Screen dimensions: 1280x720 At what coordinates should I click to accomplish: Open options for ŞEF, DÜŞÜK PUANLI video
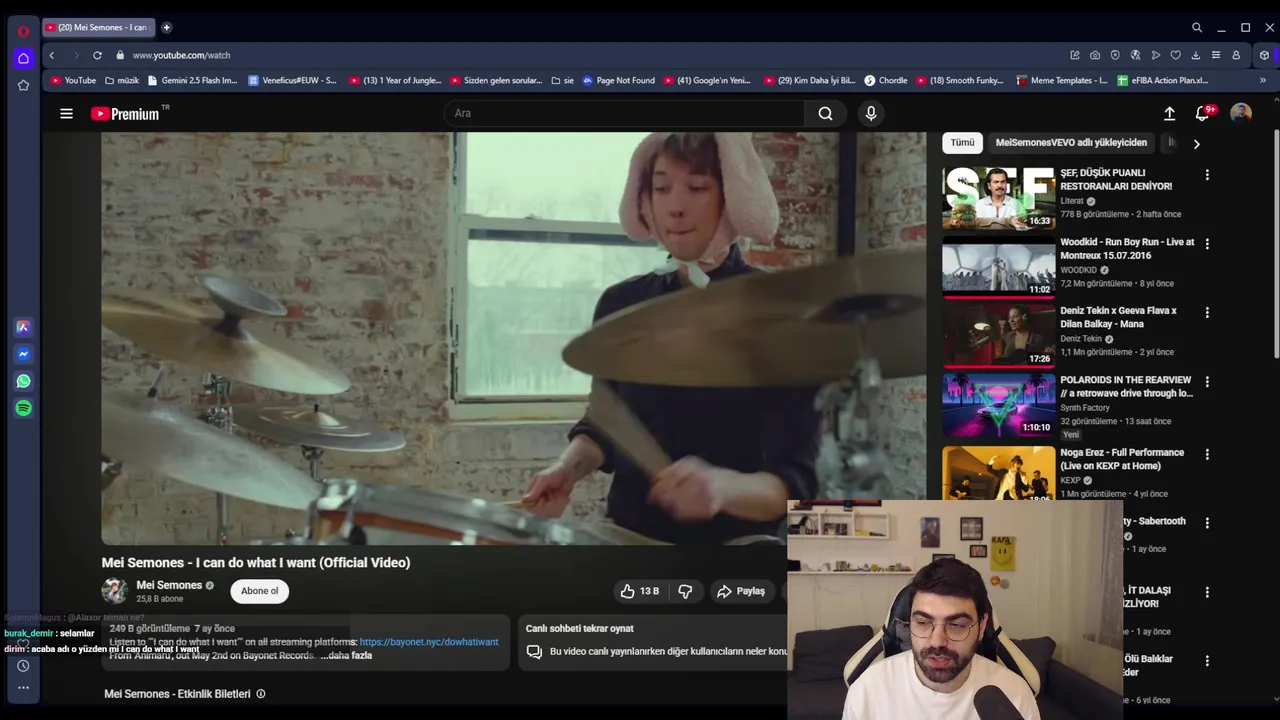tap(1207, 175)
